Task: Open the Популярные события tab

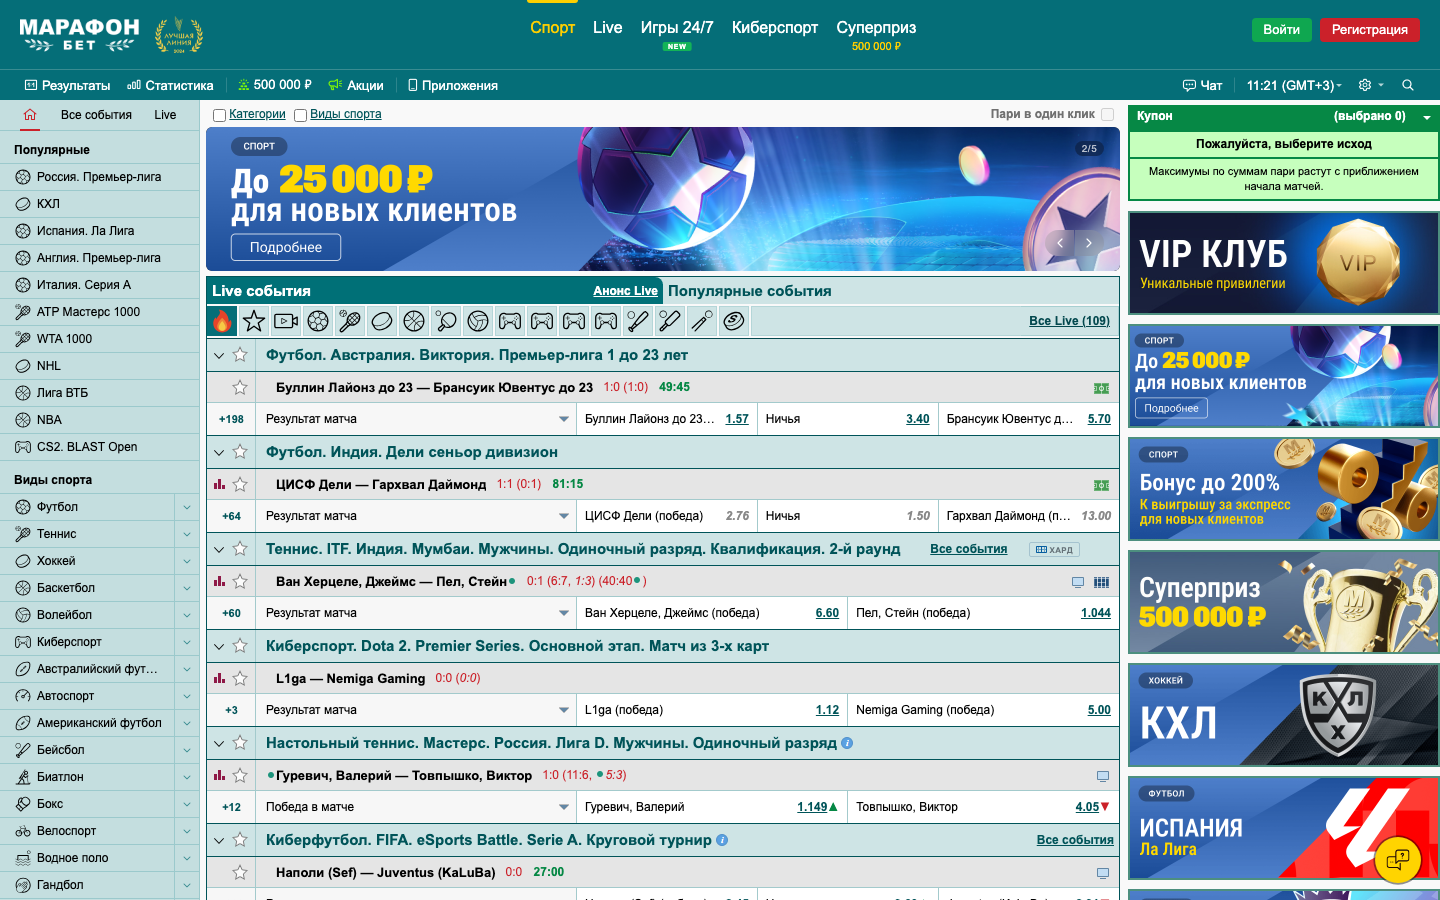Action: pos(749,291)
